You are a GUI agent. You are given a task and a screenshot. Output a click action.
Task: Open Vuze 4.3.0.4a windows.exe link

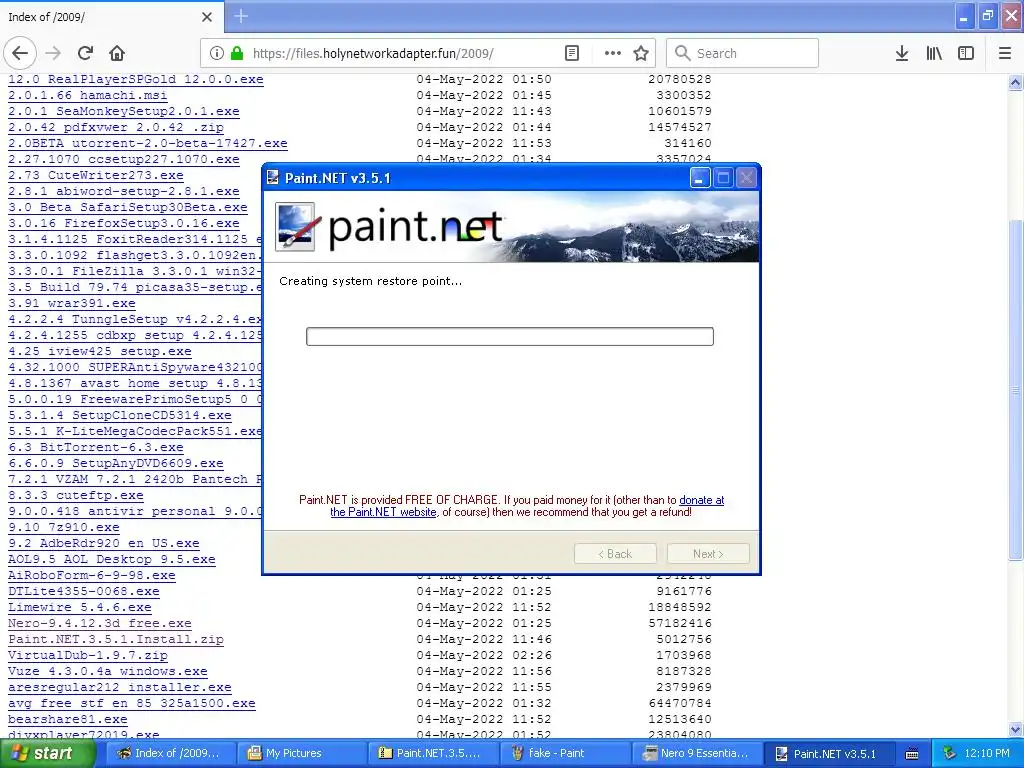(108, 671)
